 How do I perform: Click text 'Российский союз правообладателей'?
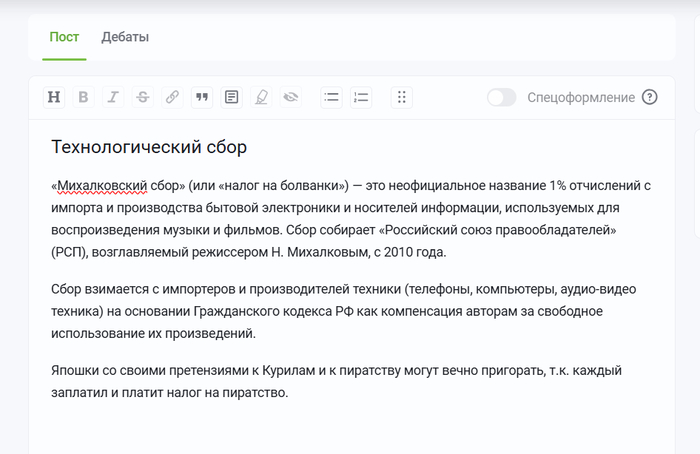click(497, 230)
